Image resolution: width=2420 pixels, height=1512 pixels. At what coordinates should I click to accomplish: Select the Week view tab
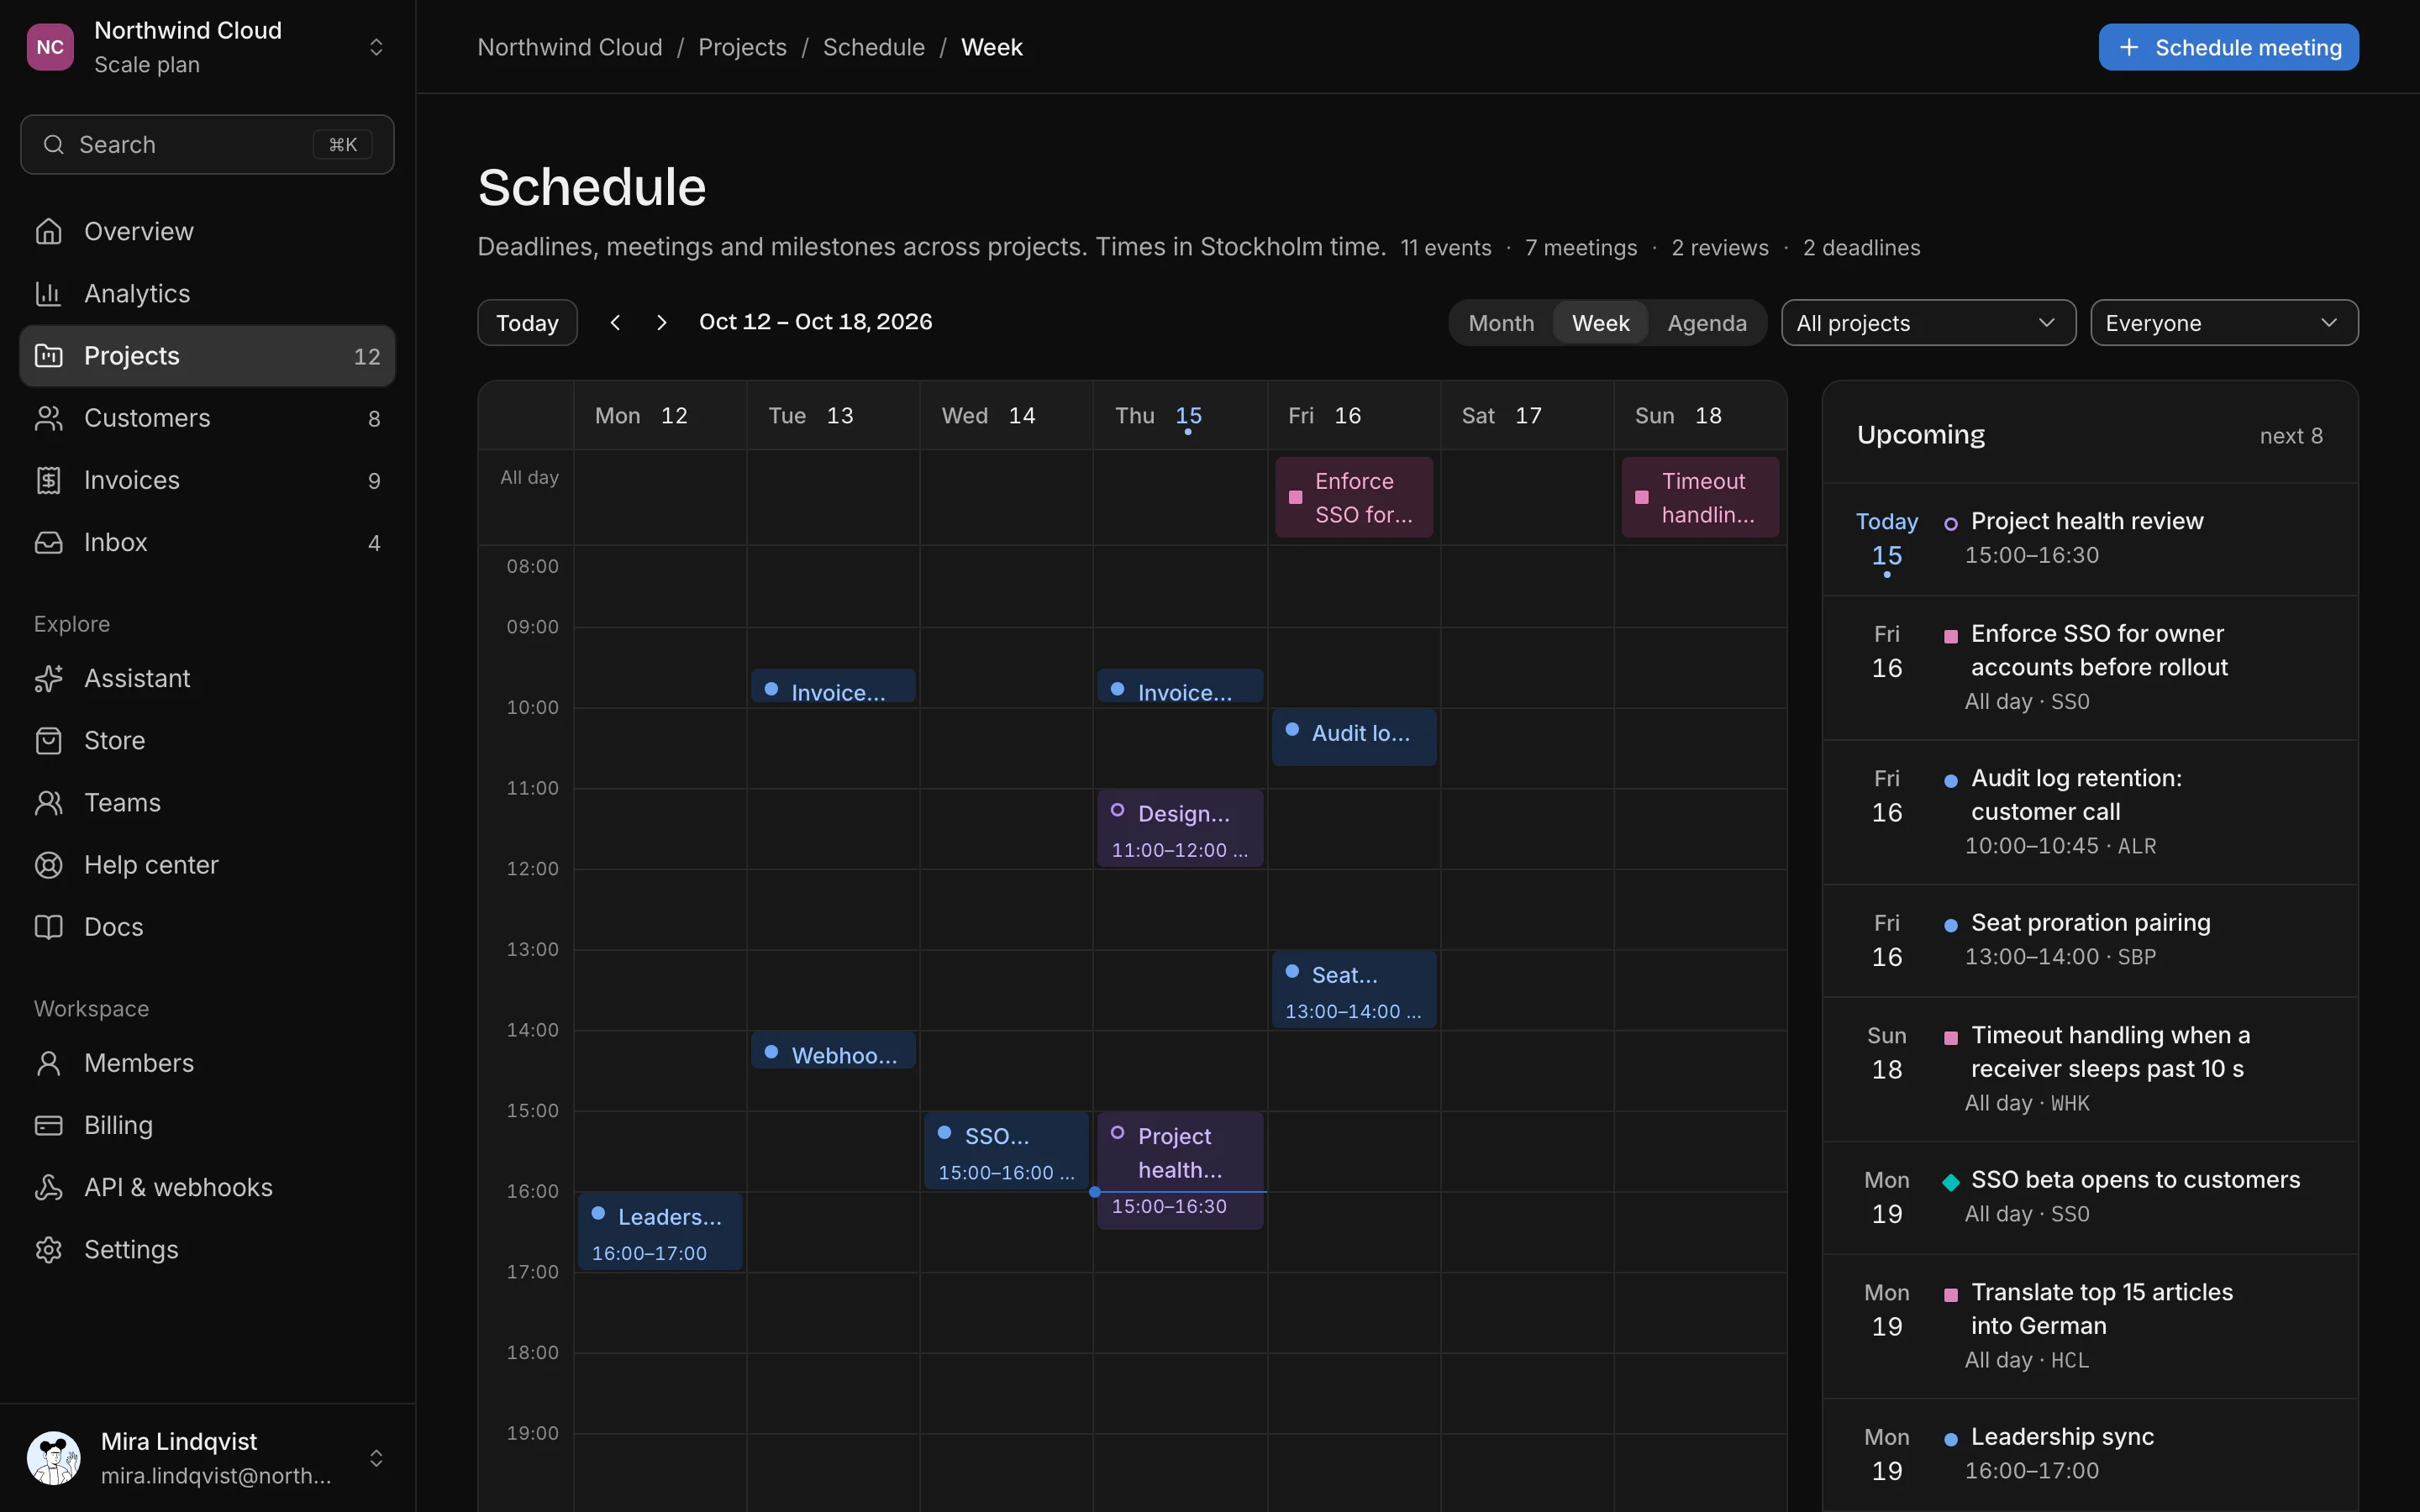pos(1600,323)
